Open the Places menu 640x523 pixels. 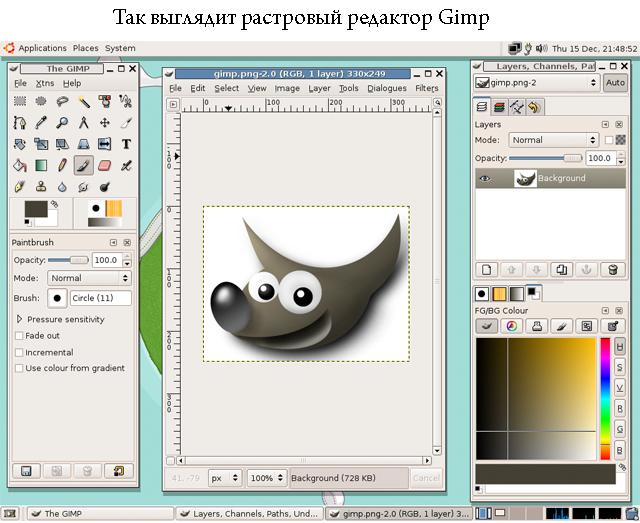point(86,48)
